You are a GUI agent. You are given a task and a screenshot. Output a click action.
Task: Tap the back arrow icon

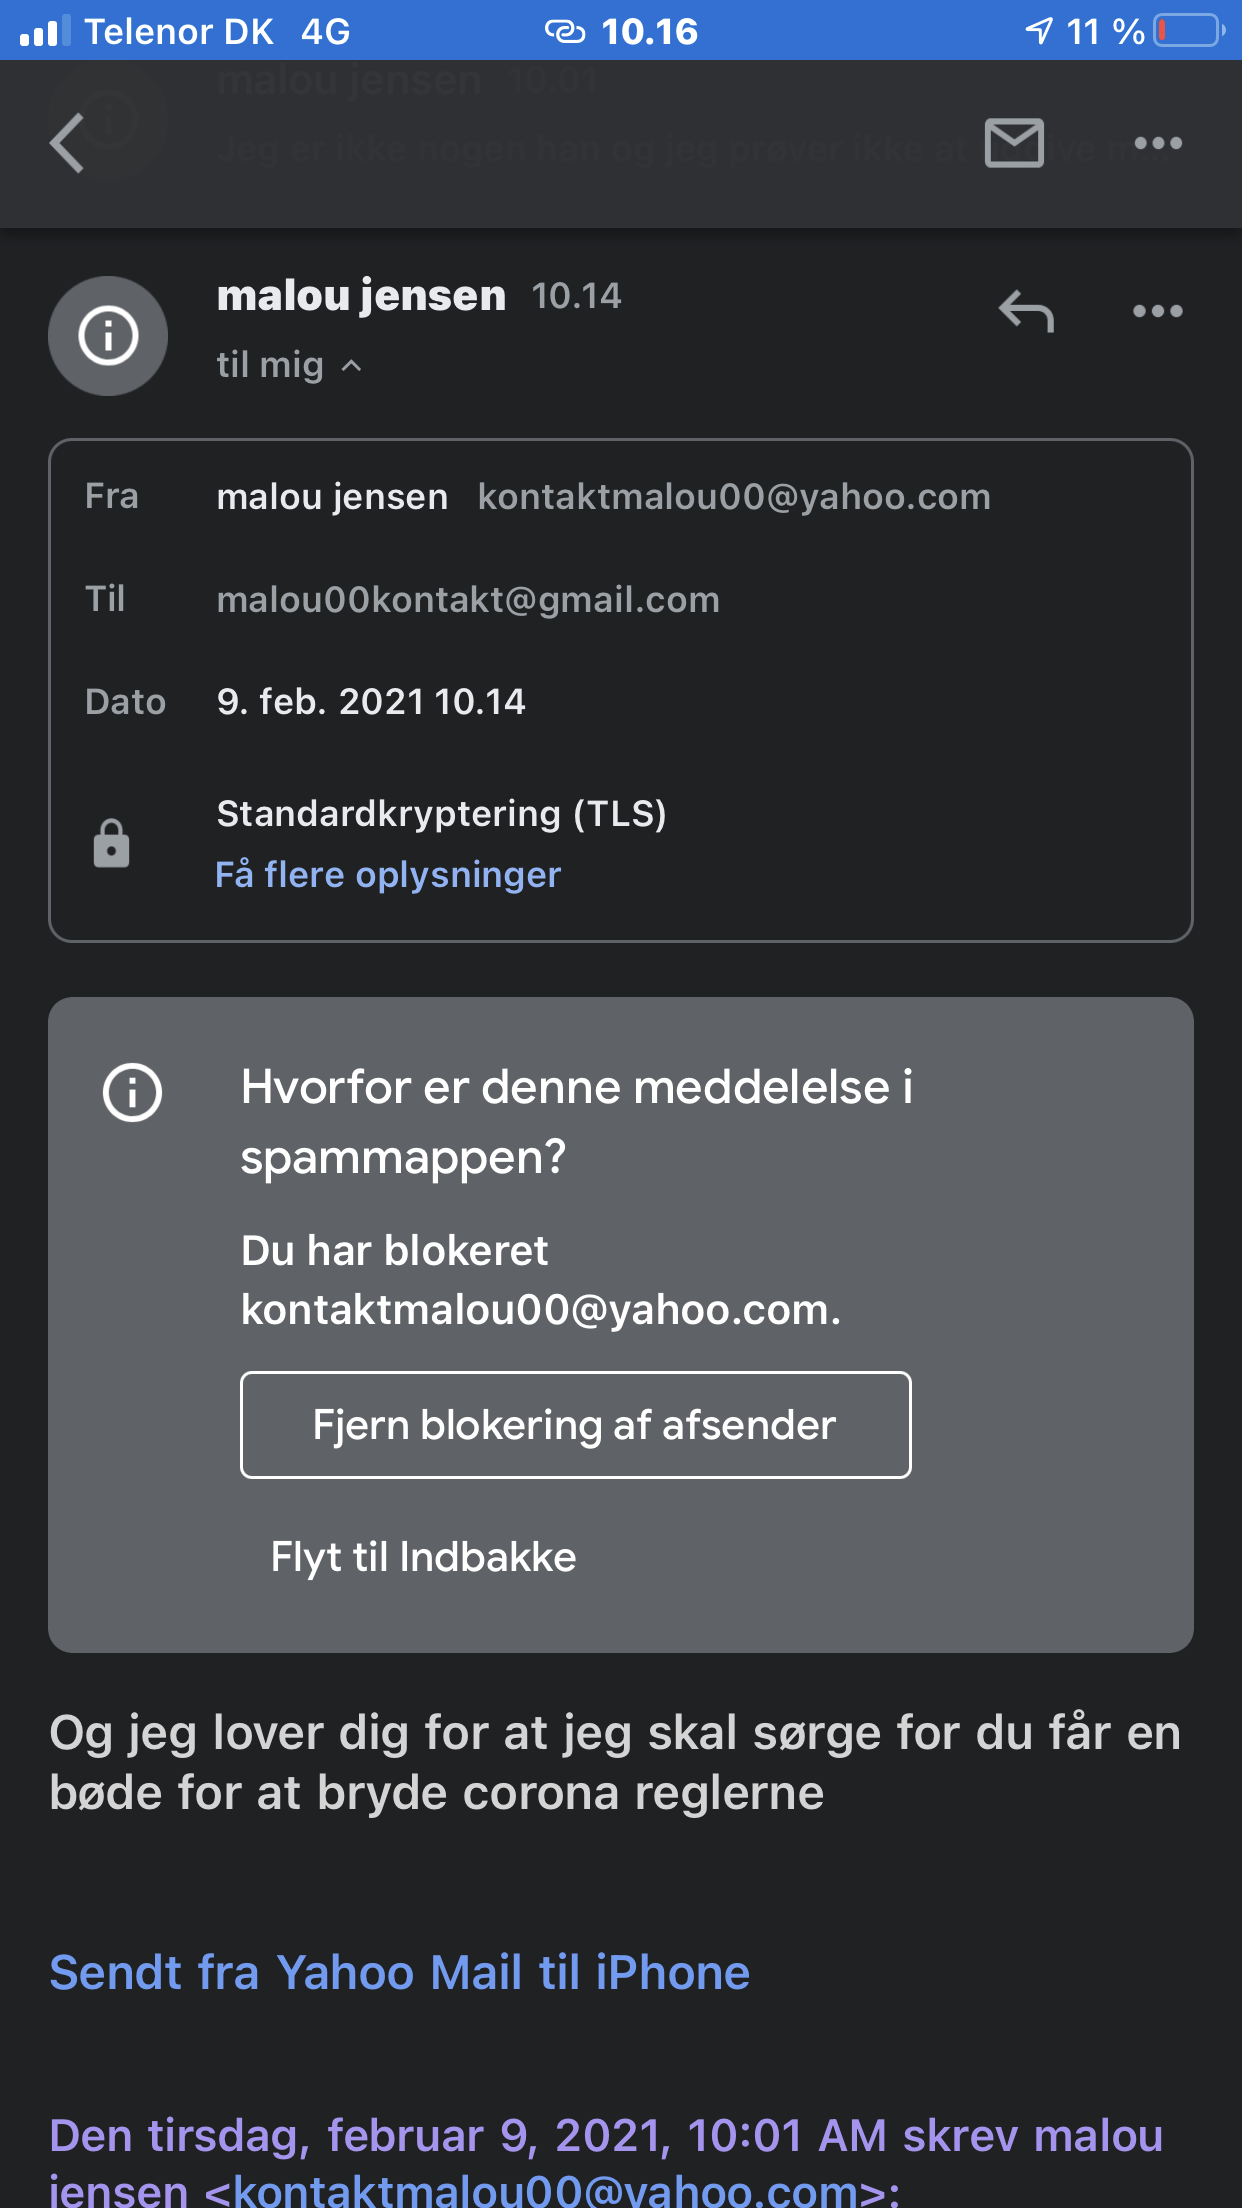pos(68,144)
